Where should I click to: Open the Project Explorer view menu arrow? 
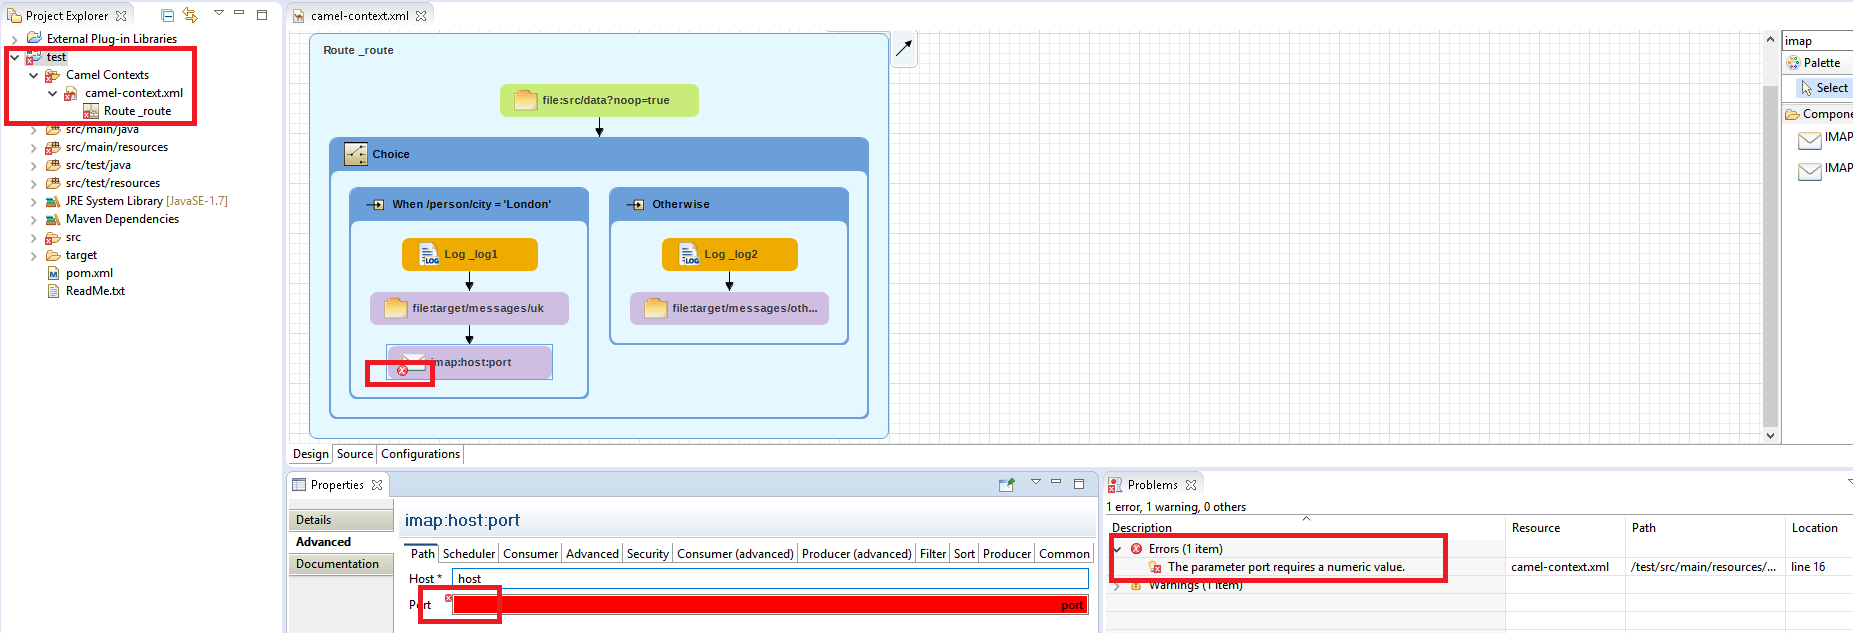[218, 13]
